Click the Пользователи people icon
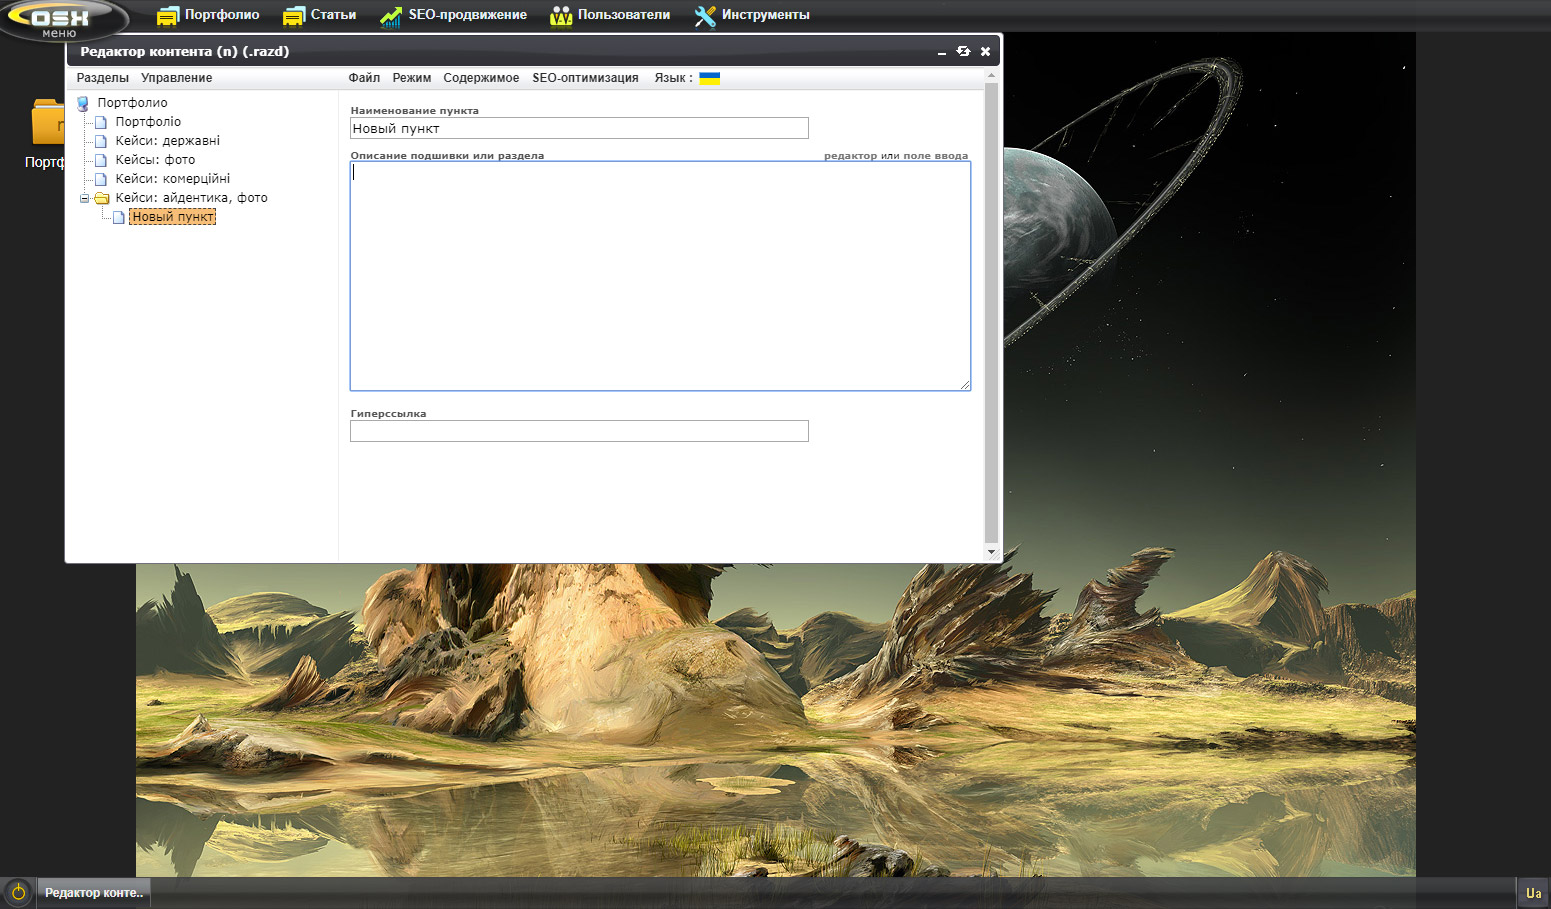The image size is (1551, 909). (561, 16)
